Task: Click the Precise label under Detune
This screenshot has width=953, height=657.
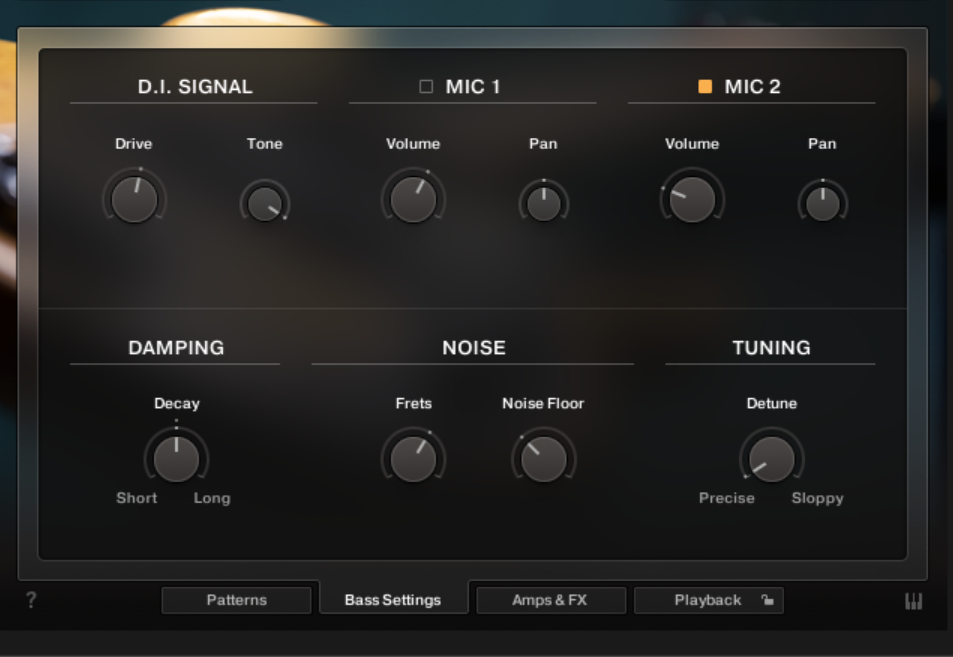Action: click(727, 498)
